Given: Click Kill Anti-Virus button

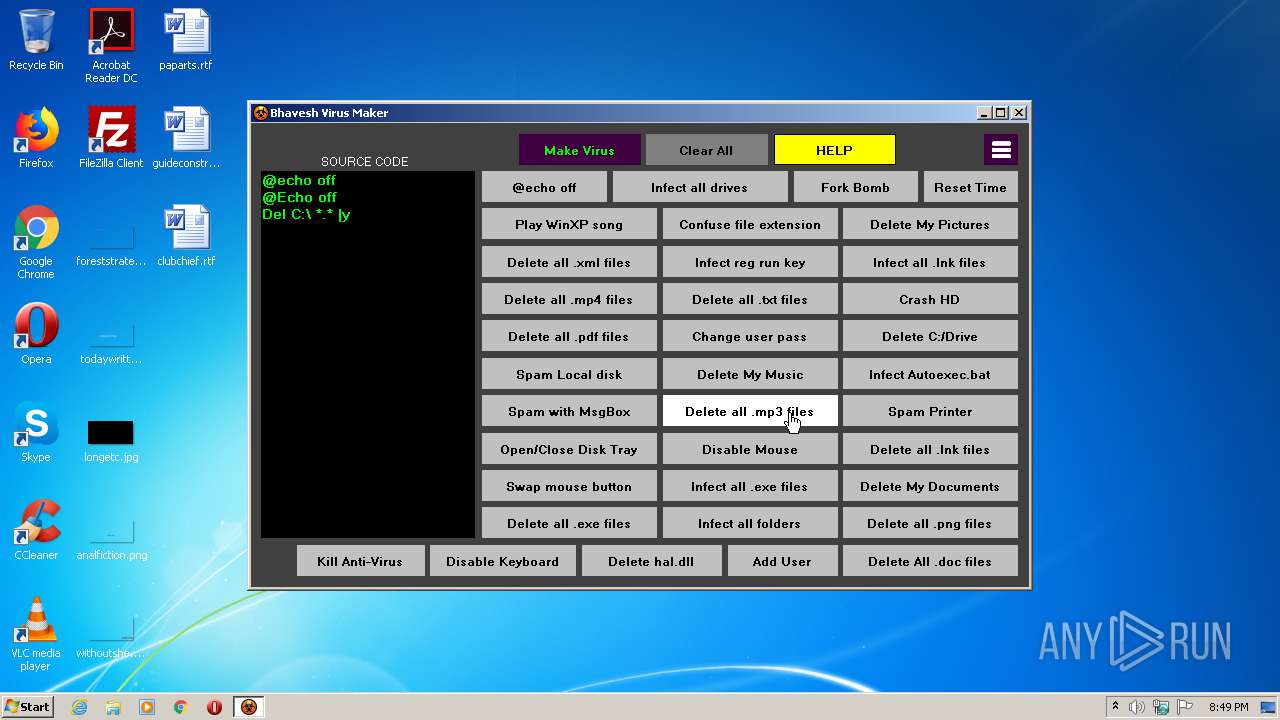Looking at the screenshot, I should pos(360,561).
